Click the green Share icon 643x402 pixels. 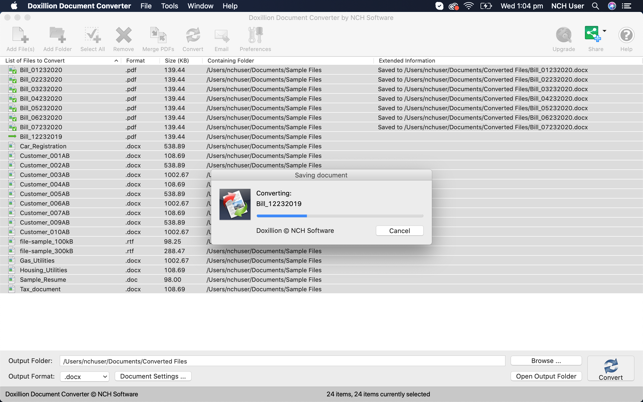pyautogui.click(x=593, y=34)
